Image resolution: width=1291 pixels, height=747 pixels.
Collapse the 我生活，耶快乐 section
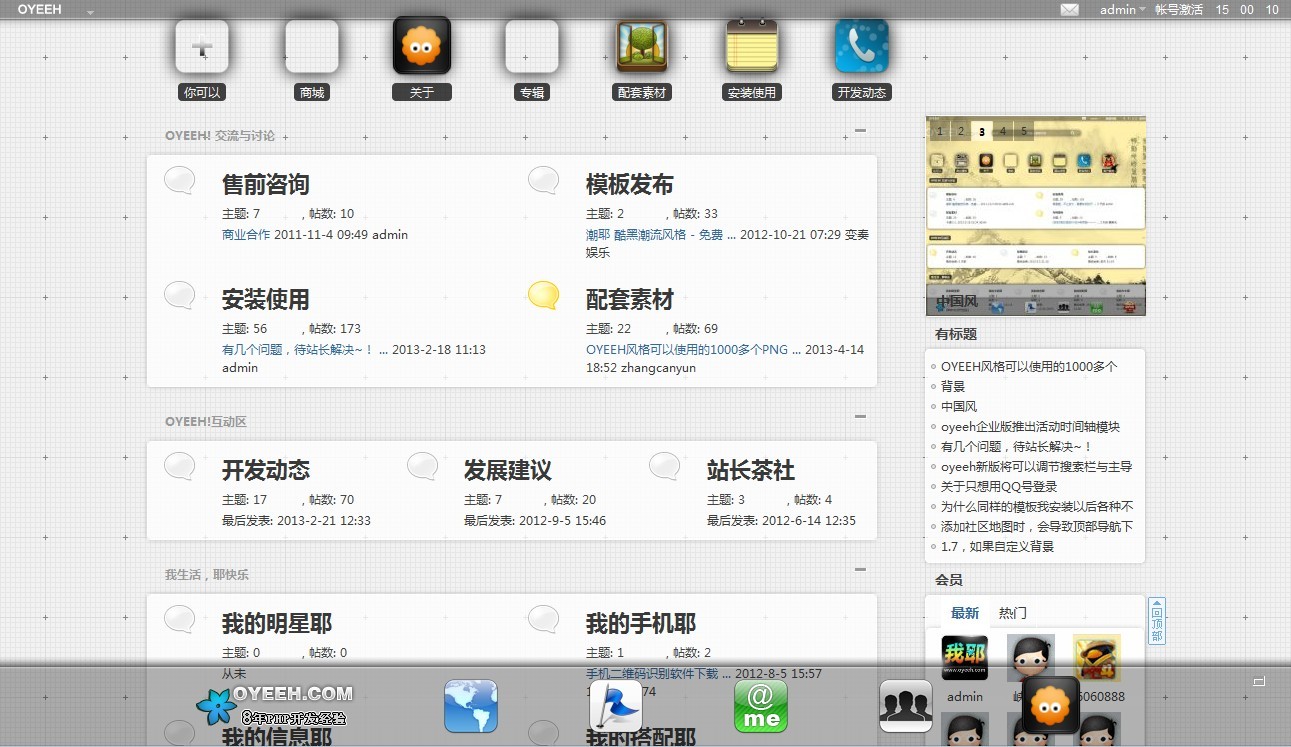860,570
